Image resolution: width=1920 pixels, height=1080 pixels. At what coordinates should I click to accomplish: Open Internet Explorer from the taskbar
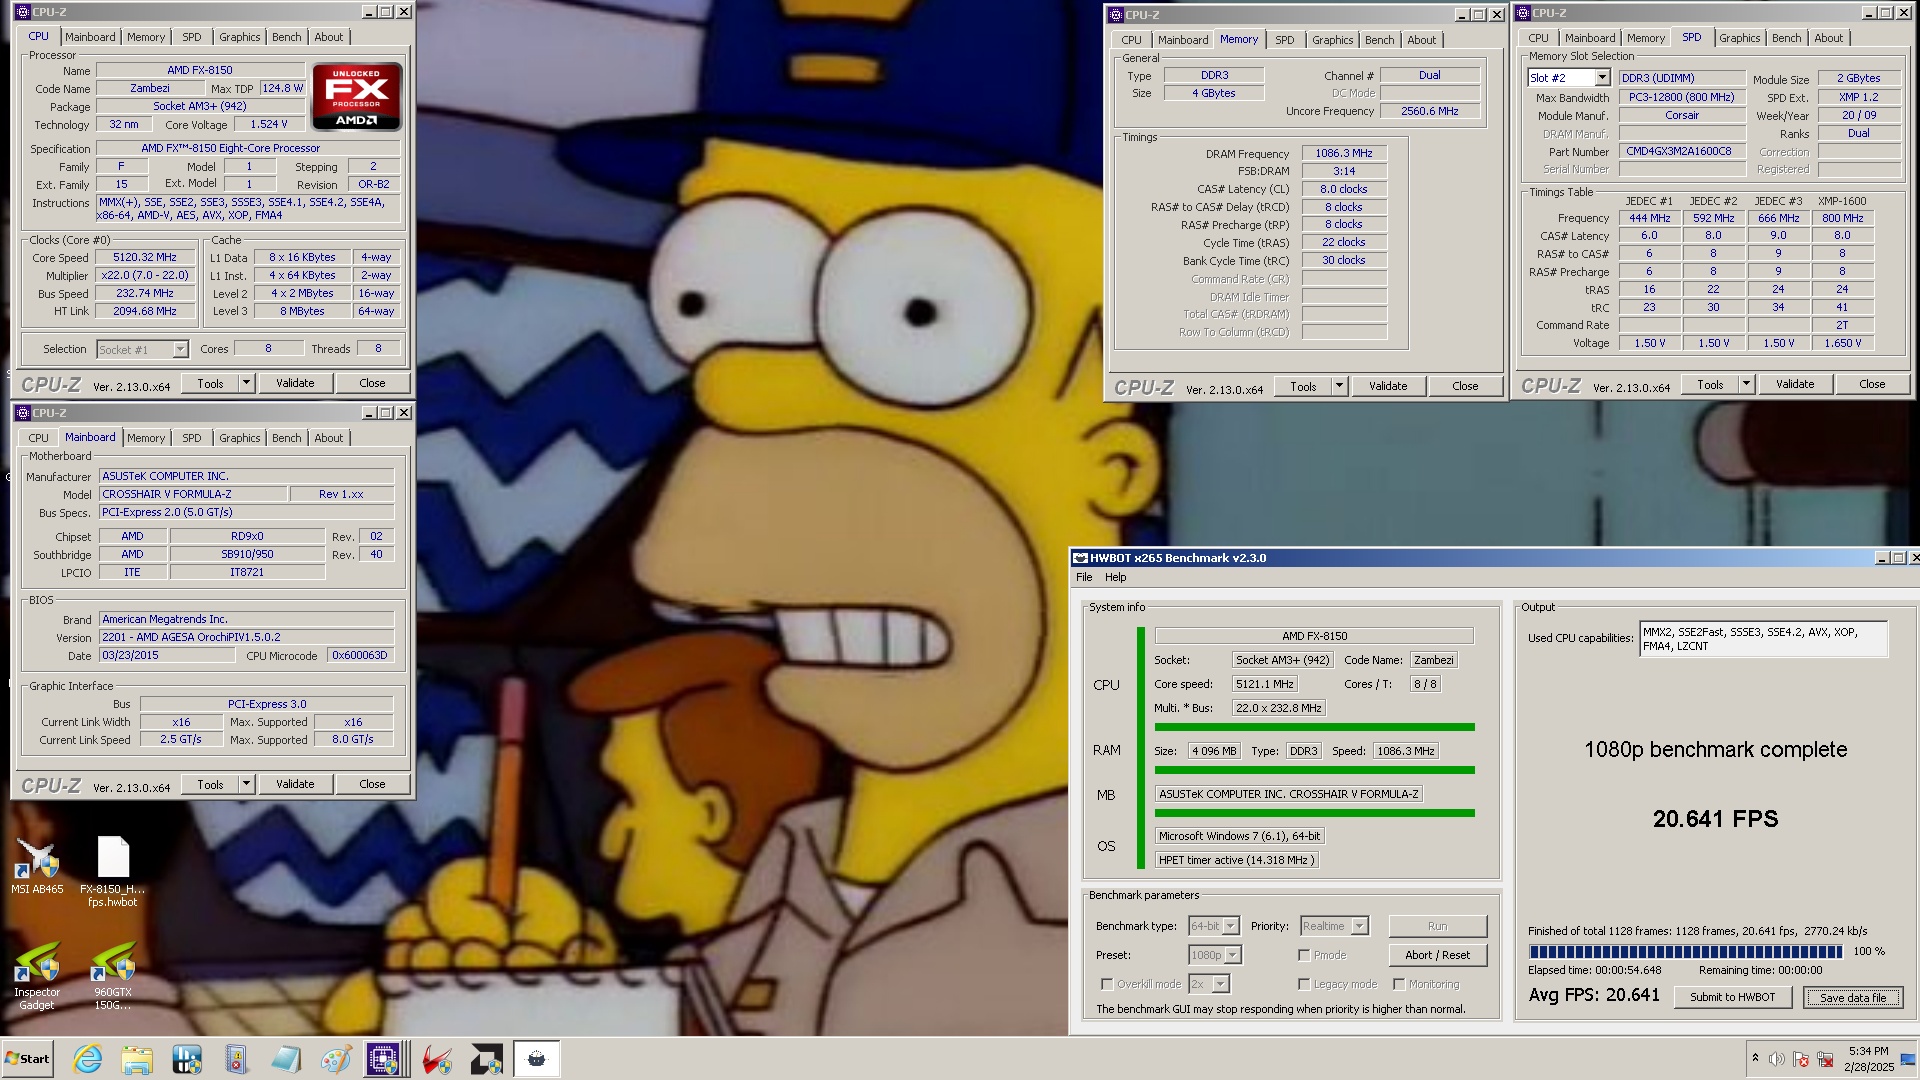tap(88, 1059)
